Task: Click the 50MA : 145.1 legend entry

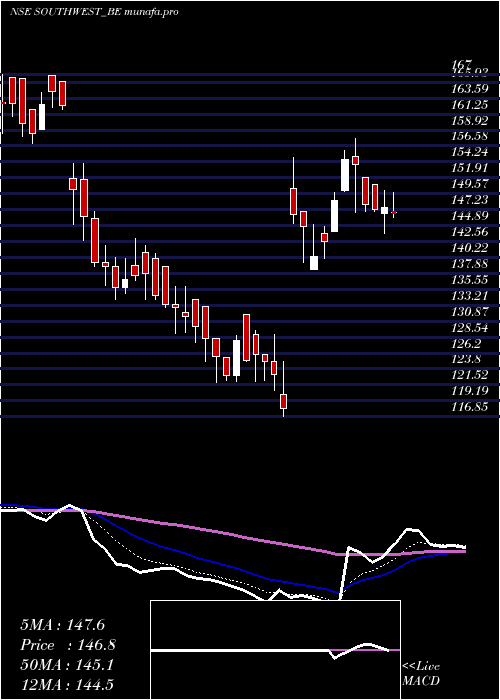Action: pyautogui.click(x=66, y=665)
